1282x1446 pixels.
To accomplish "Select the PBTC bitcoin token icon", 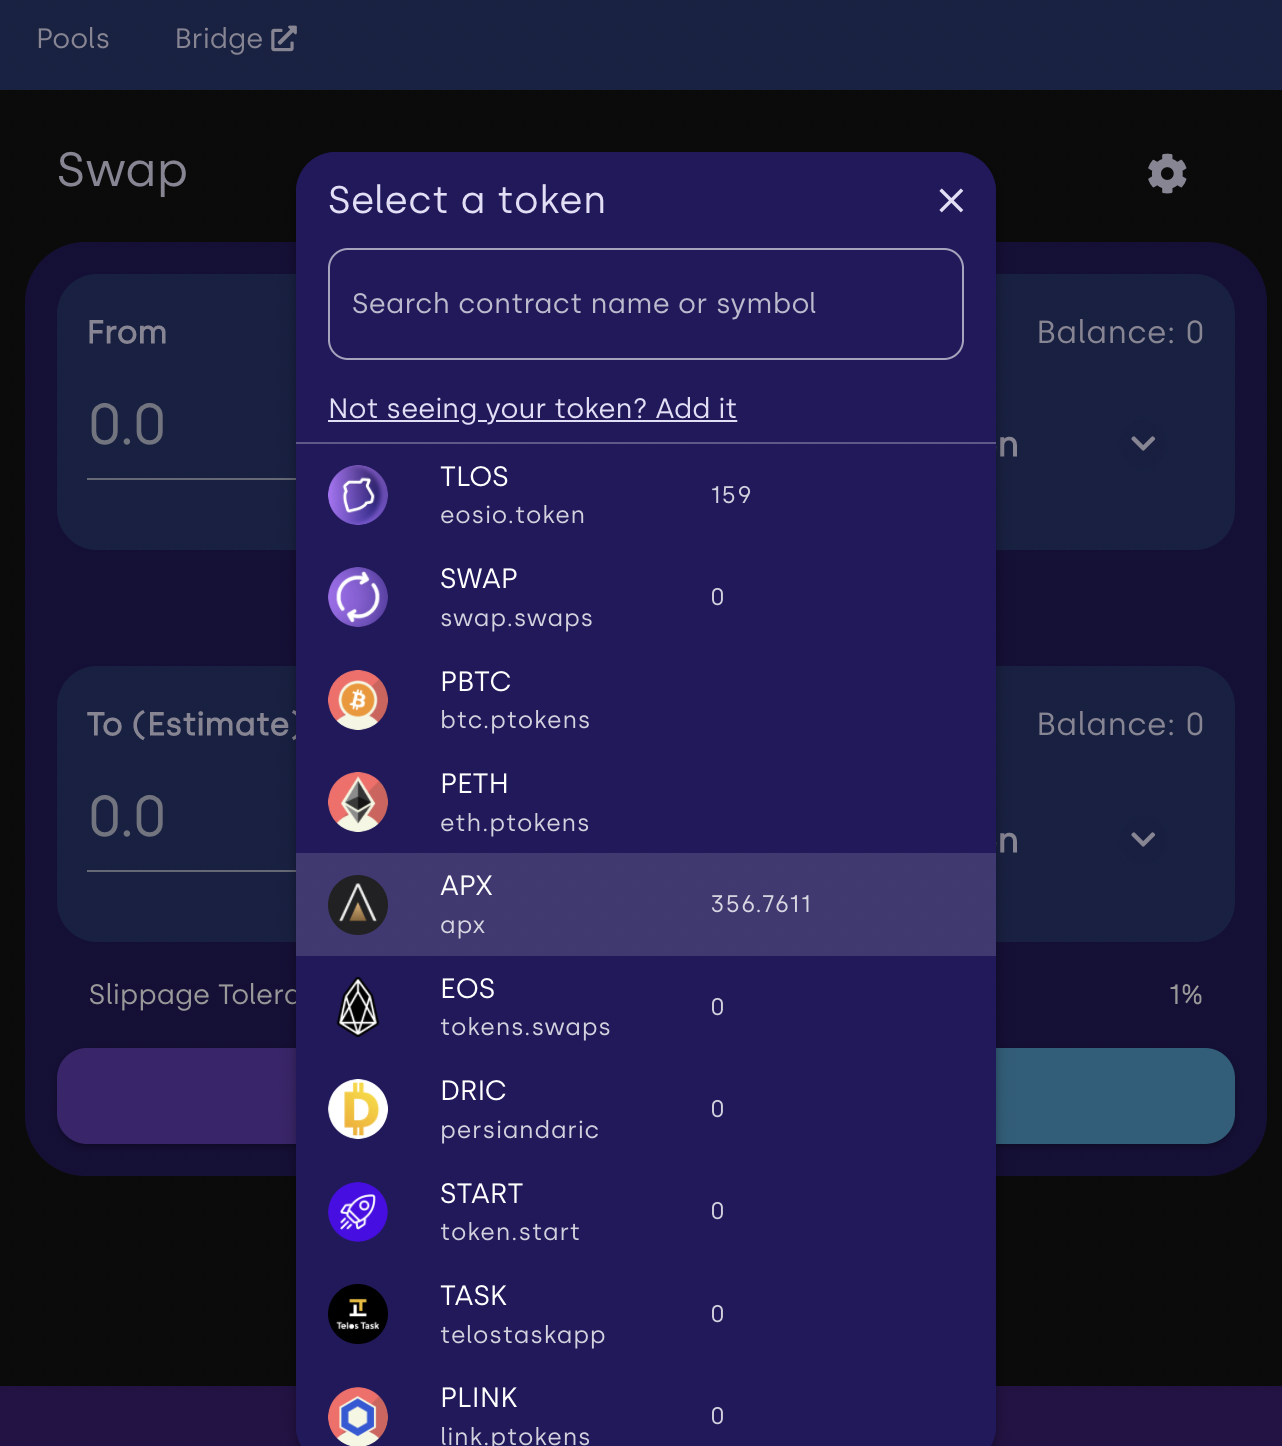I will (358, 700).
